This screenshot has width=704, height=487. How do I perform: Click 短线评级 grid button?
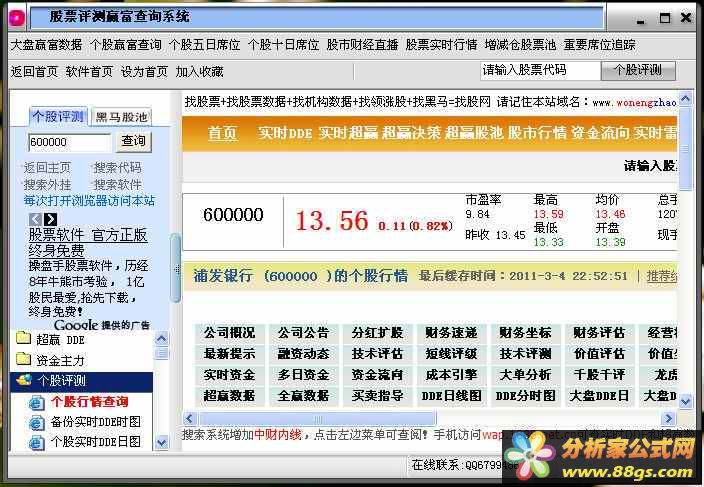coord(452,354)
